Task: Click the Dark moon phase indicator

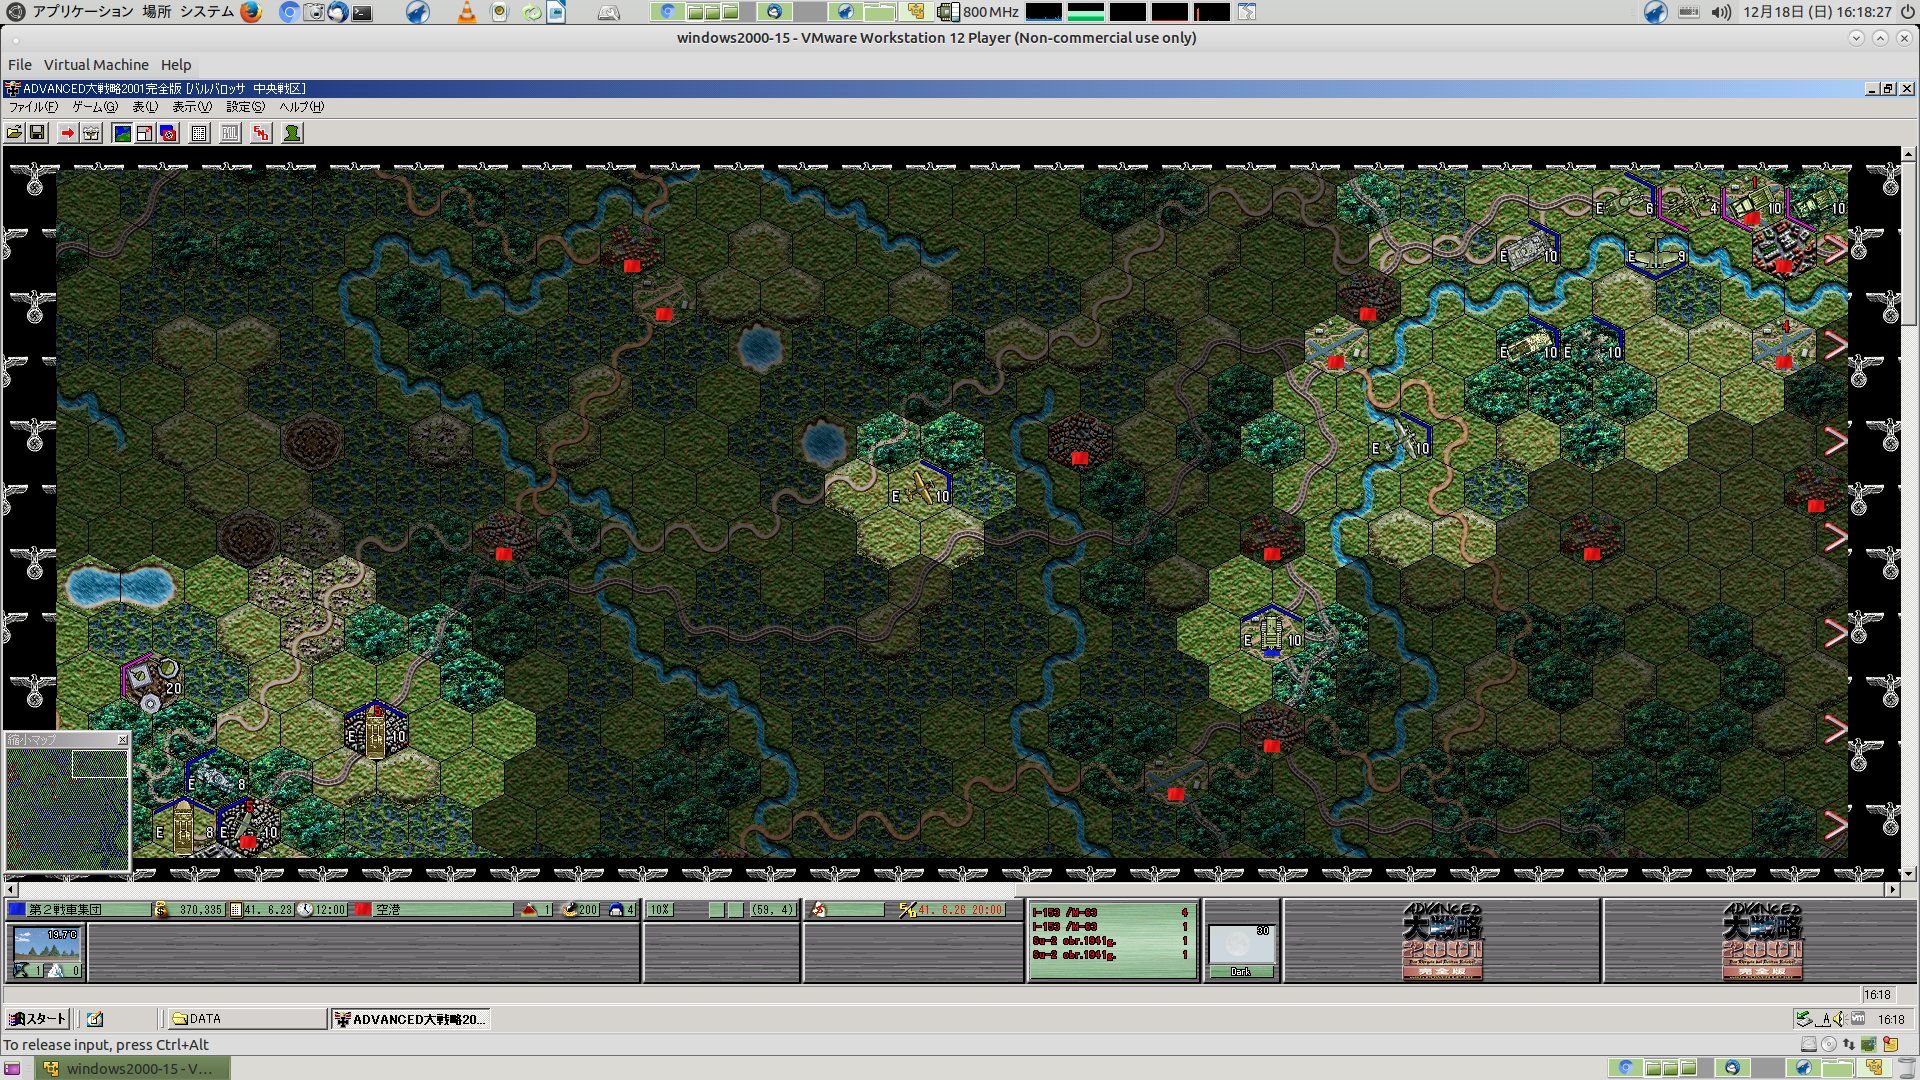Action: pos(1241,951)
